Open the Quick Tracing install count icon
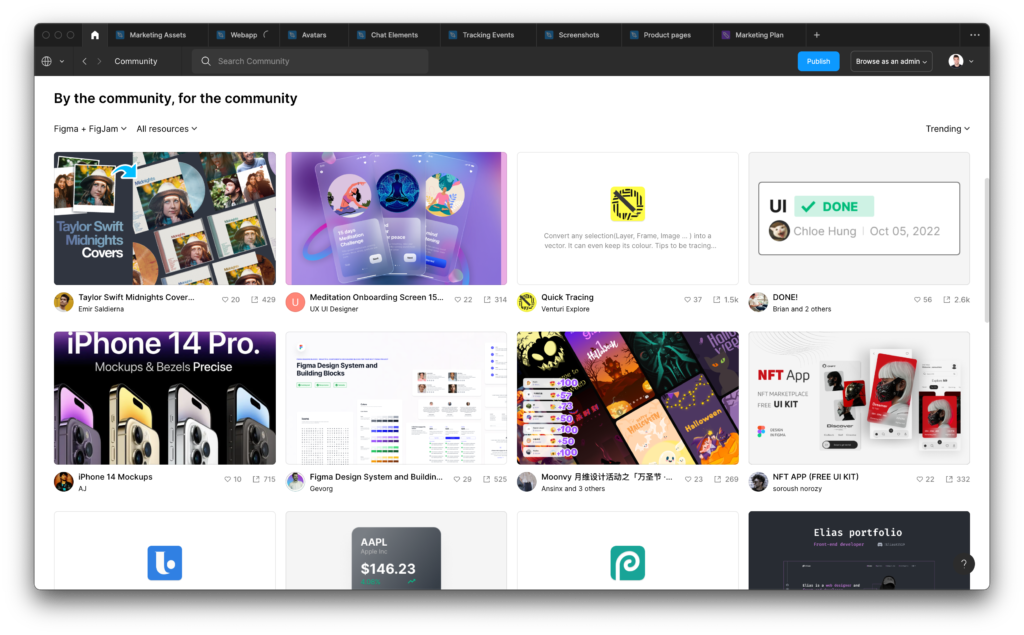Viewport: 1024px width, 635px height. click(x=716, y=300)
